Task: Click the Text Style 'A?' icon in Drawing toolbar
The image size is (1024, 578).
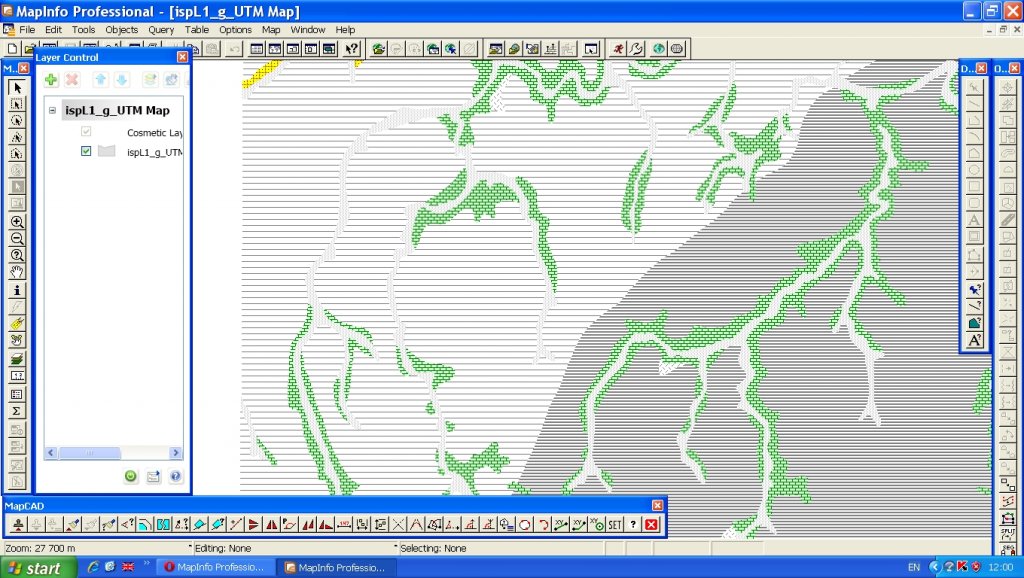Action: tap(974, 340)
